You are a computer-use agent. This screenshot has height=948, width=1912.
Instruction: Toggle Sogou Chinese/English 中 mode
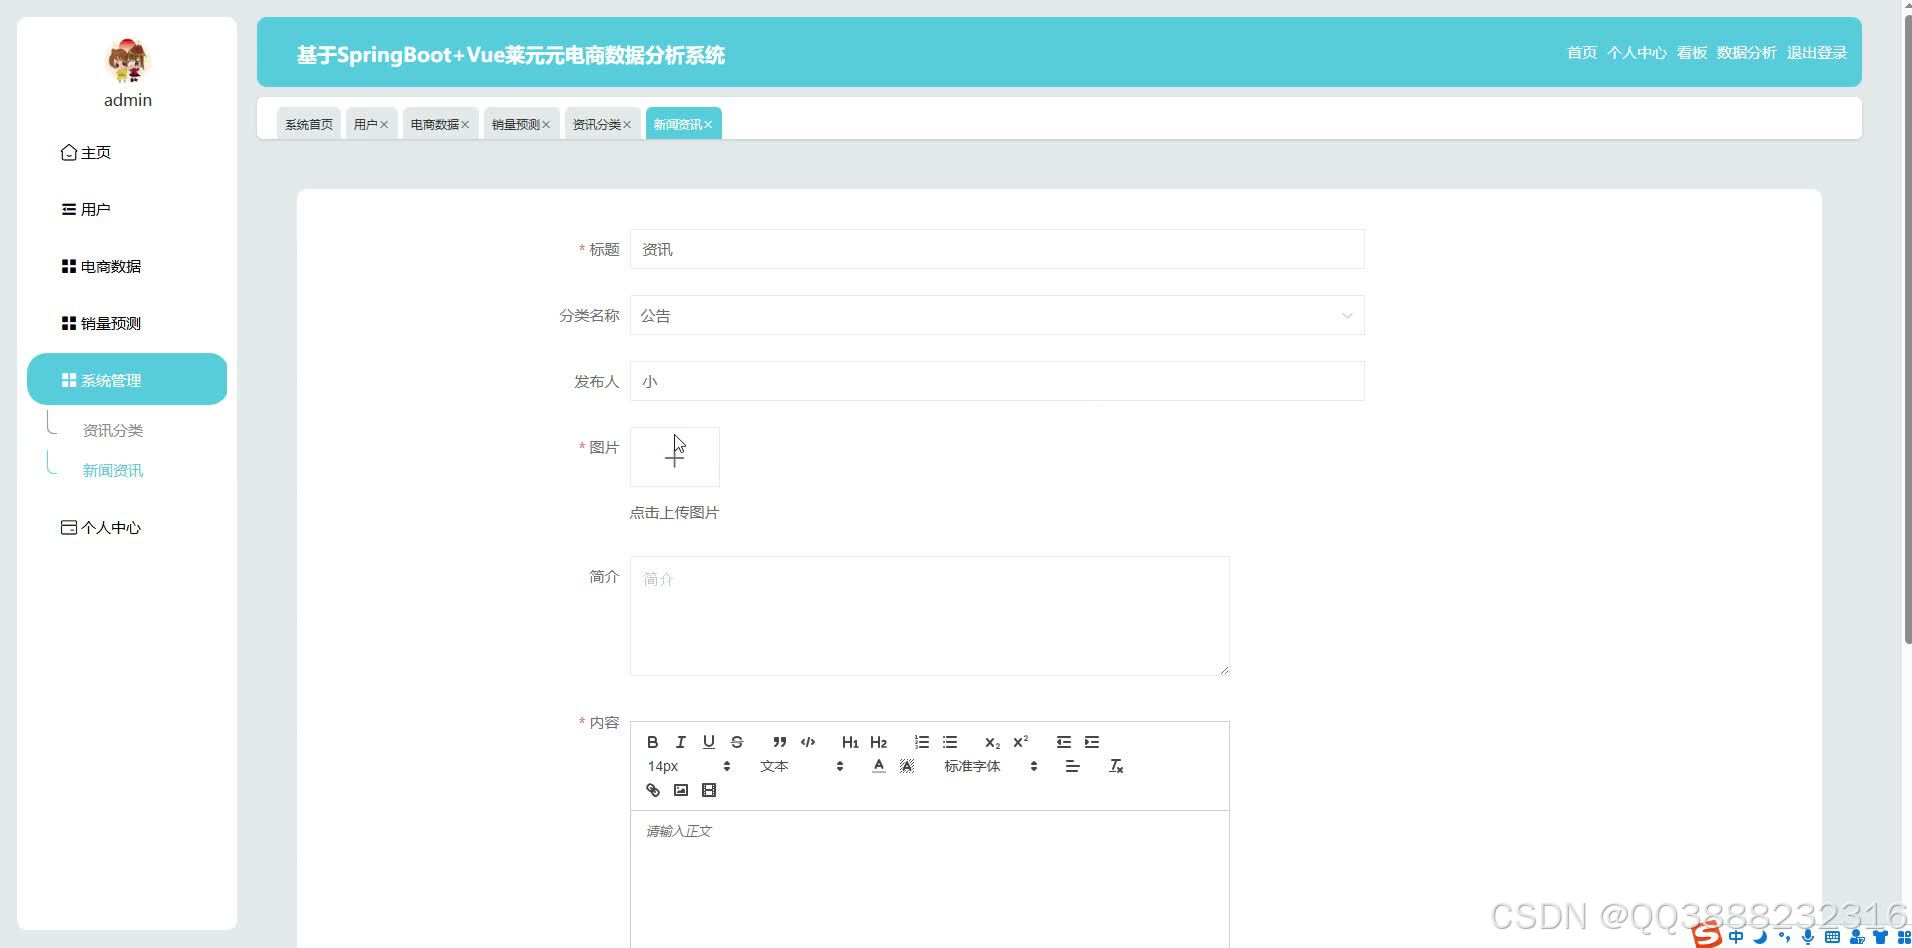pyautogui.click(x=1735, y=937)
